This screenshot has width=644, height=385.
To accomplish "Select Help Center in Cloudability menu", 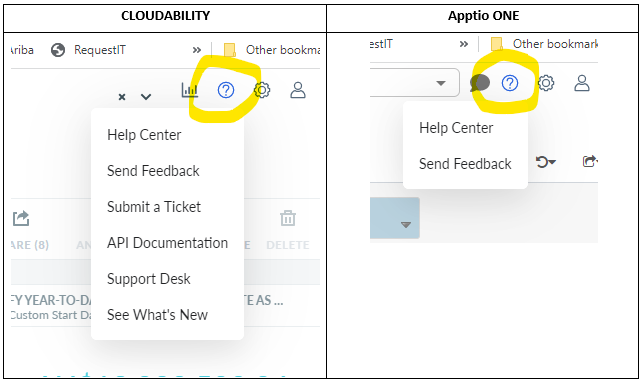I will click(x=144, y=135).
